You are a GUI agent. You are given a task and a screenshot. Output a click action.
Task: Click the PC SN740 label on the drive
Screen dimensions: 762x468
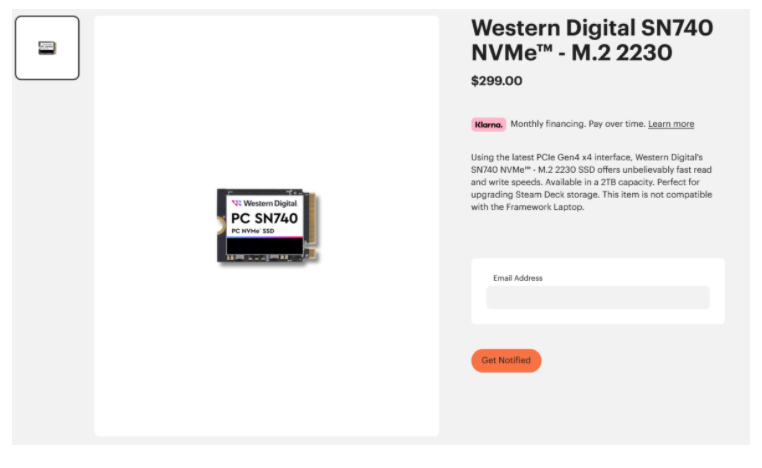click(264, 218)
